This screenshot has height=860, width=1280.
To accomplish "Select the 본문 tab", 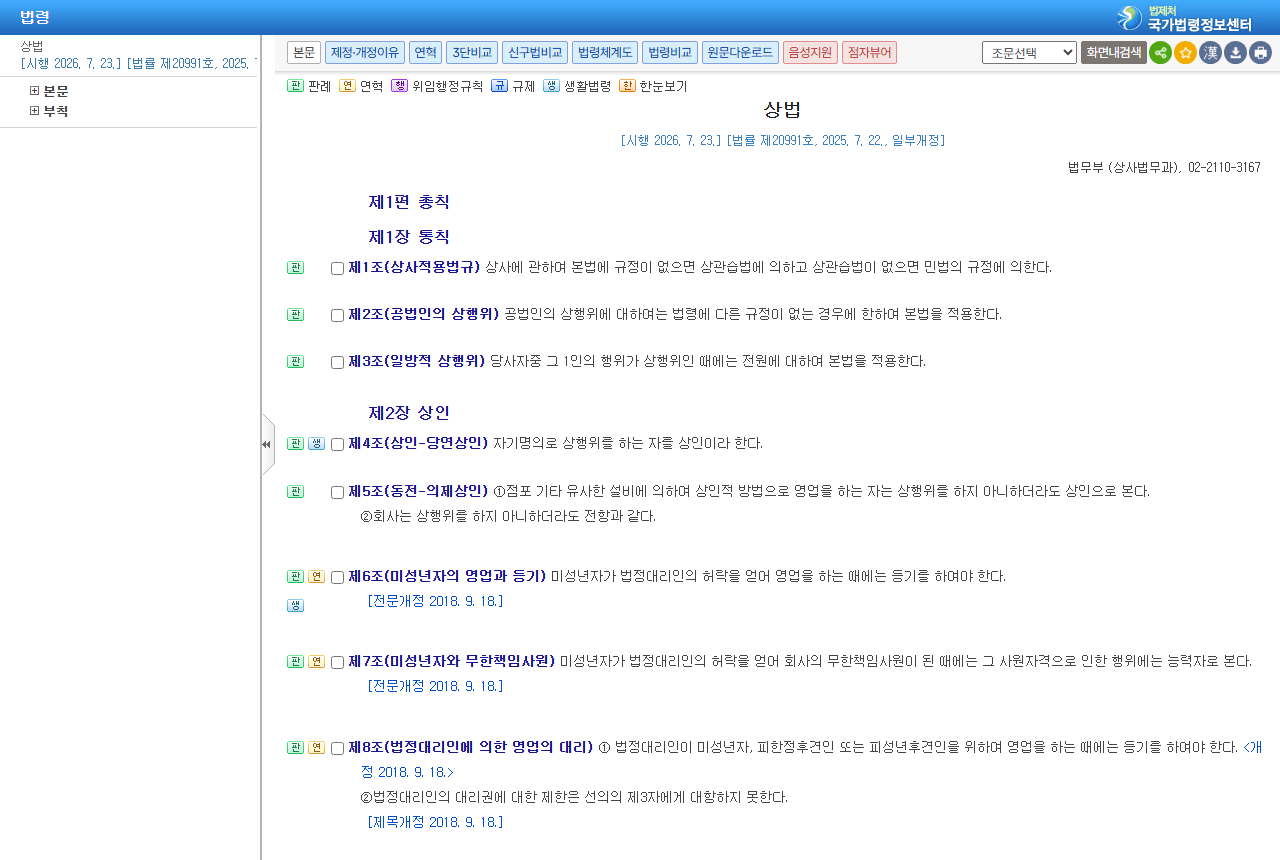I will click(304, 52).
